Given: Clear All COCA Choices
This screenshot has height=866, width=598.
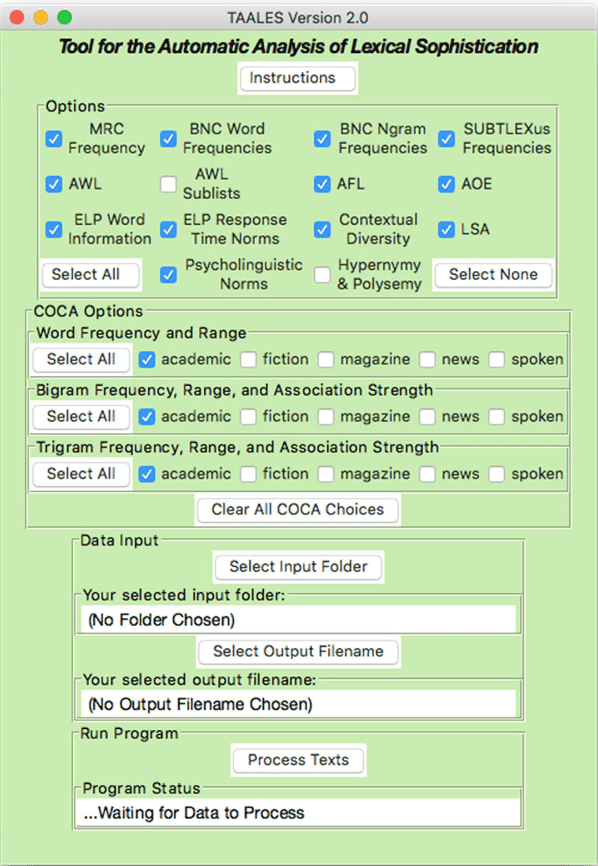Looking at the screenshot, I should pos(297,509).
